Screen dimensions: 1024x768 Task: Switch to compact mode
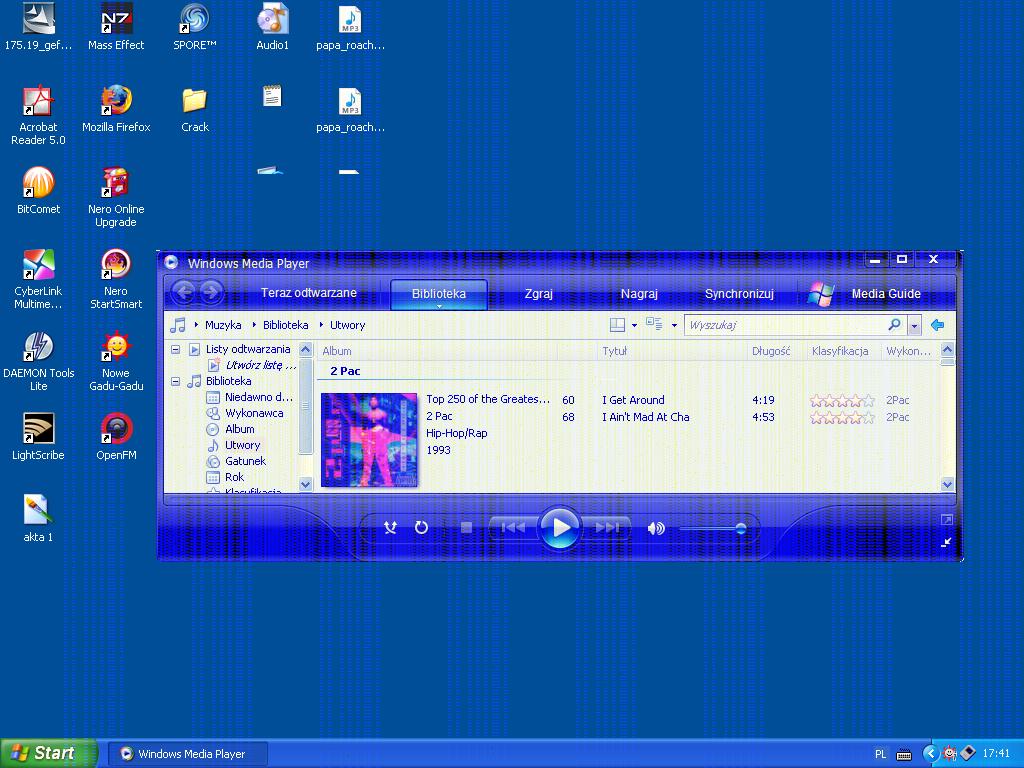click(x=946, y=542)
